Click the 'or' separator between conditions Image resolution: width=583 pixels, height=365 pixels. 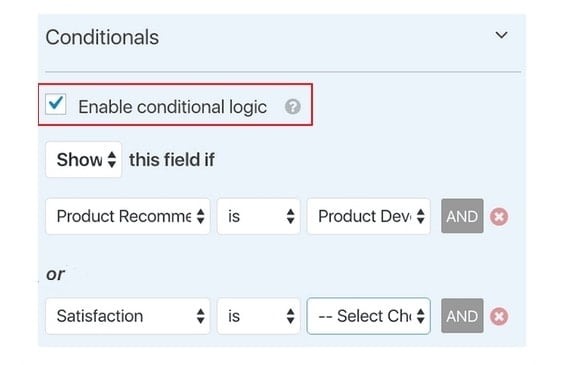coord(55,274)
